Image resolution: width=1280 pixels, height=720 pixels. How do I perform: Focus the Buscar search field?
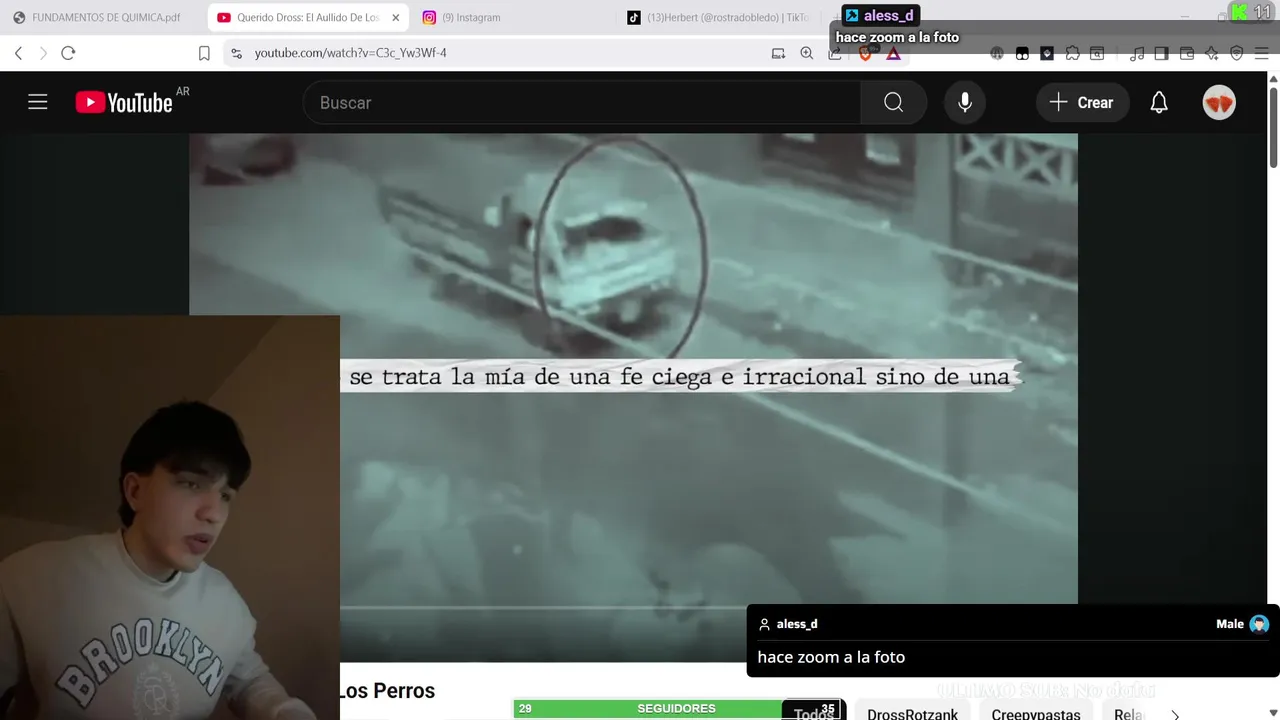[582, 102]
